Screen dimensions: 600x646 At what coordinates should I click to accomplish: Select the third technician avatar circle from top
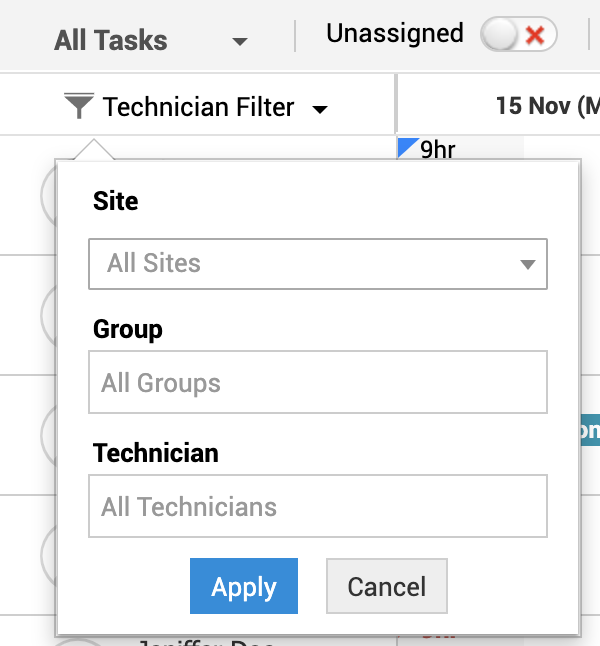[47, 435]
